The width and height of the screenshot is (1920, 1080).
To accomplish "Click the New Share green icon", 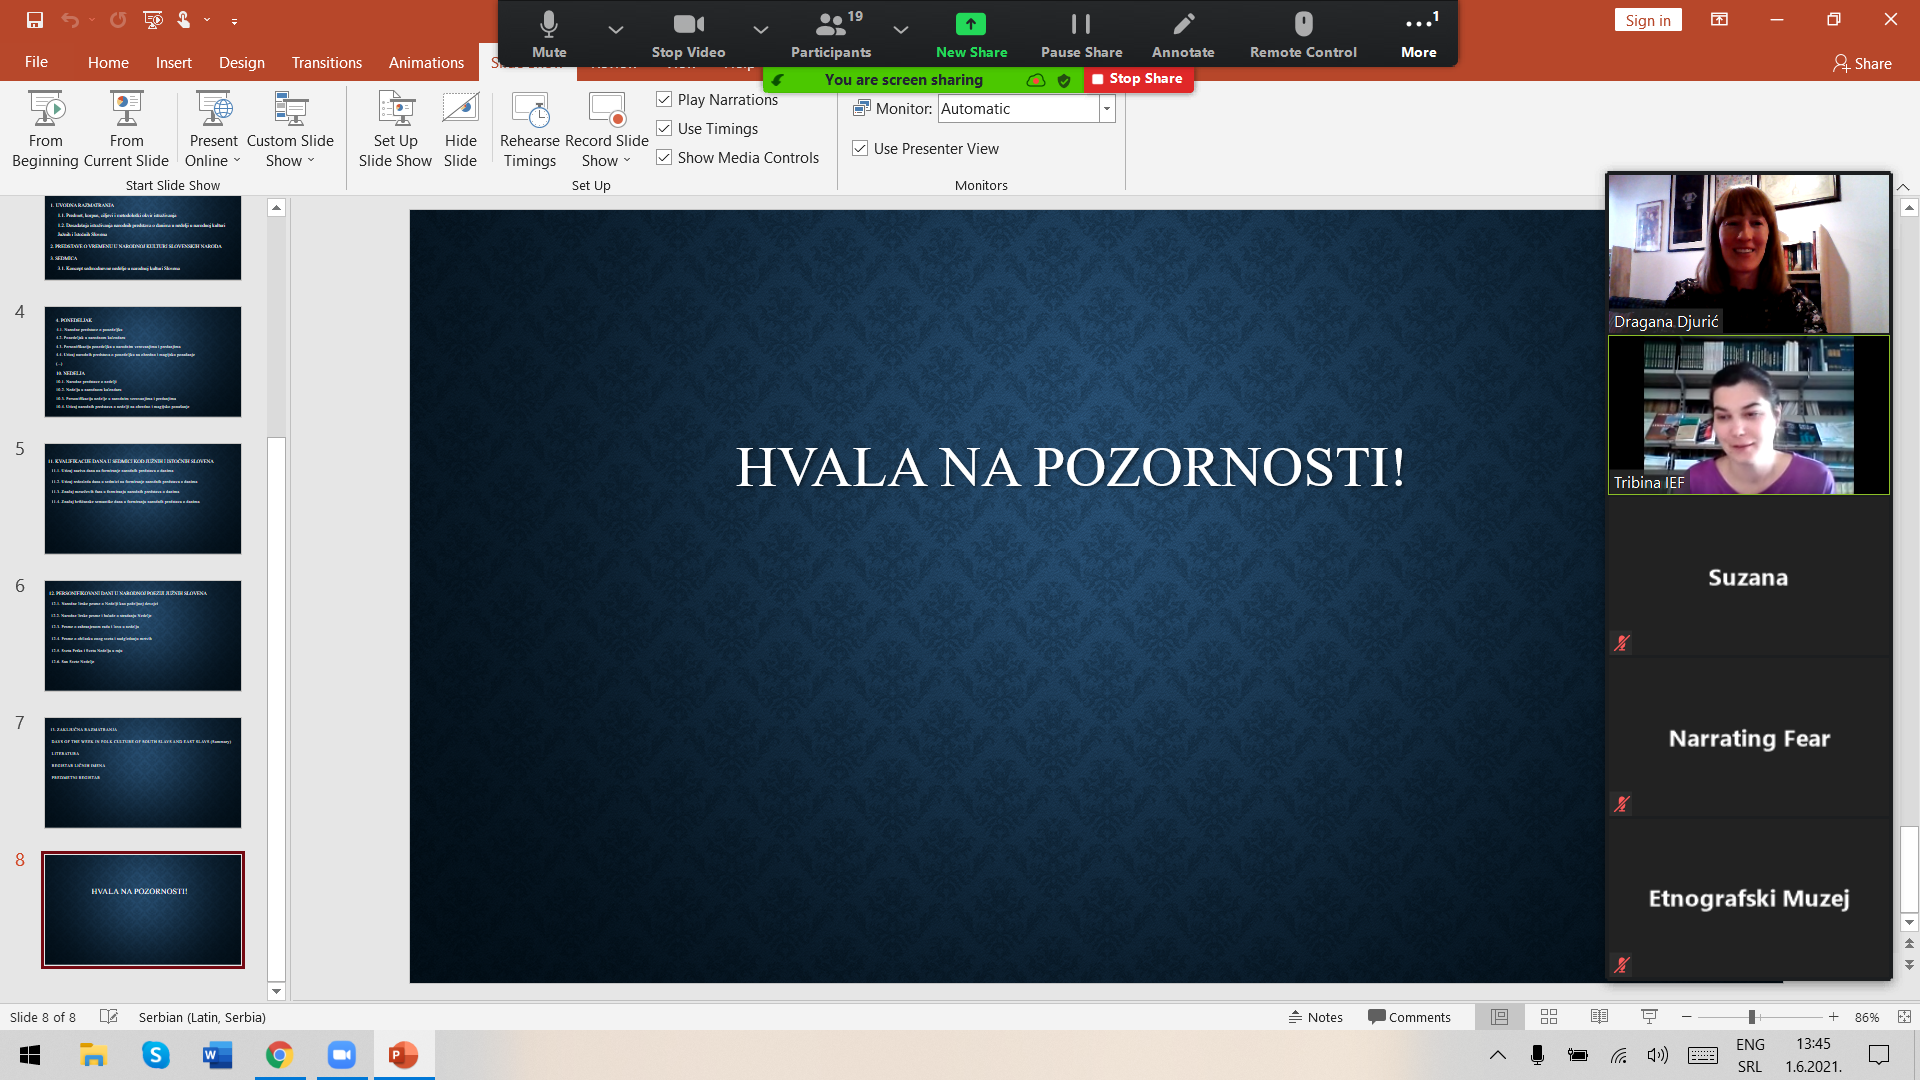I will pos(970,24).
